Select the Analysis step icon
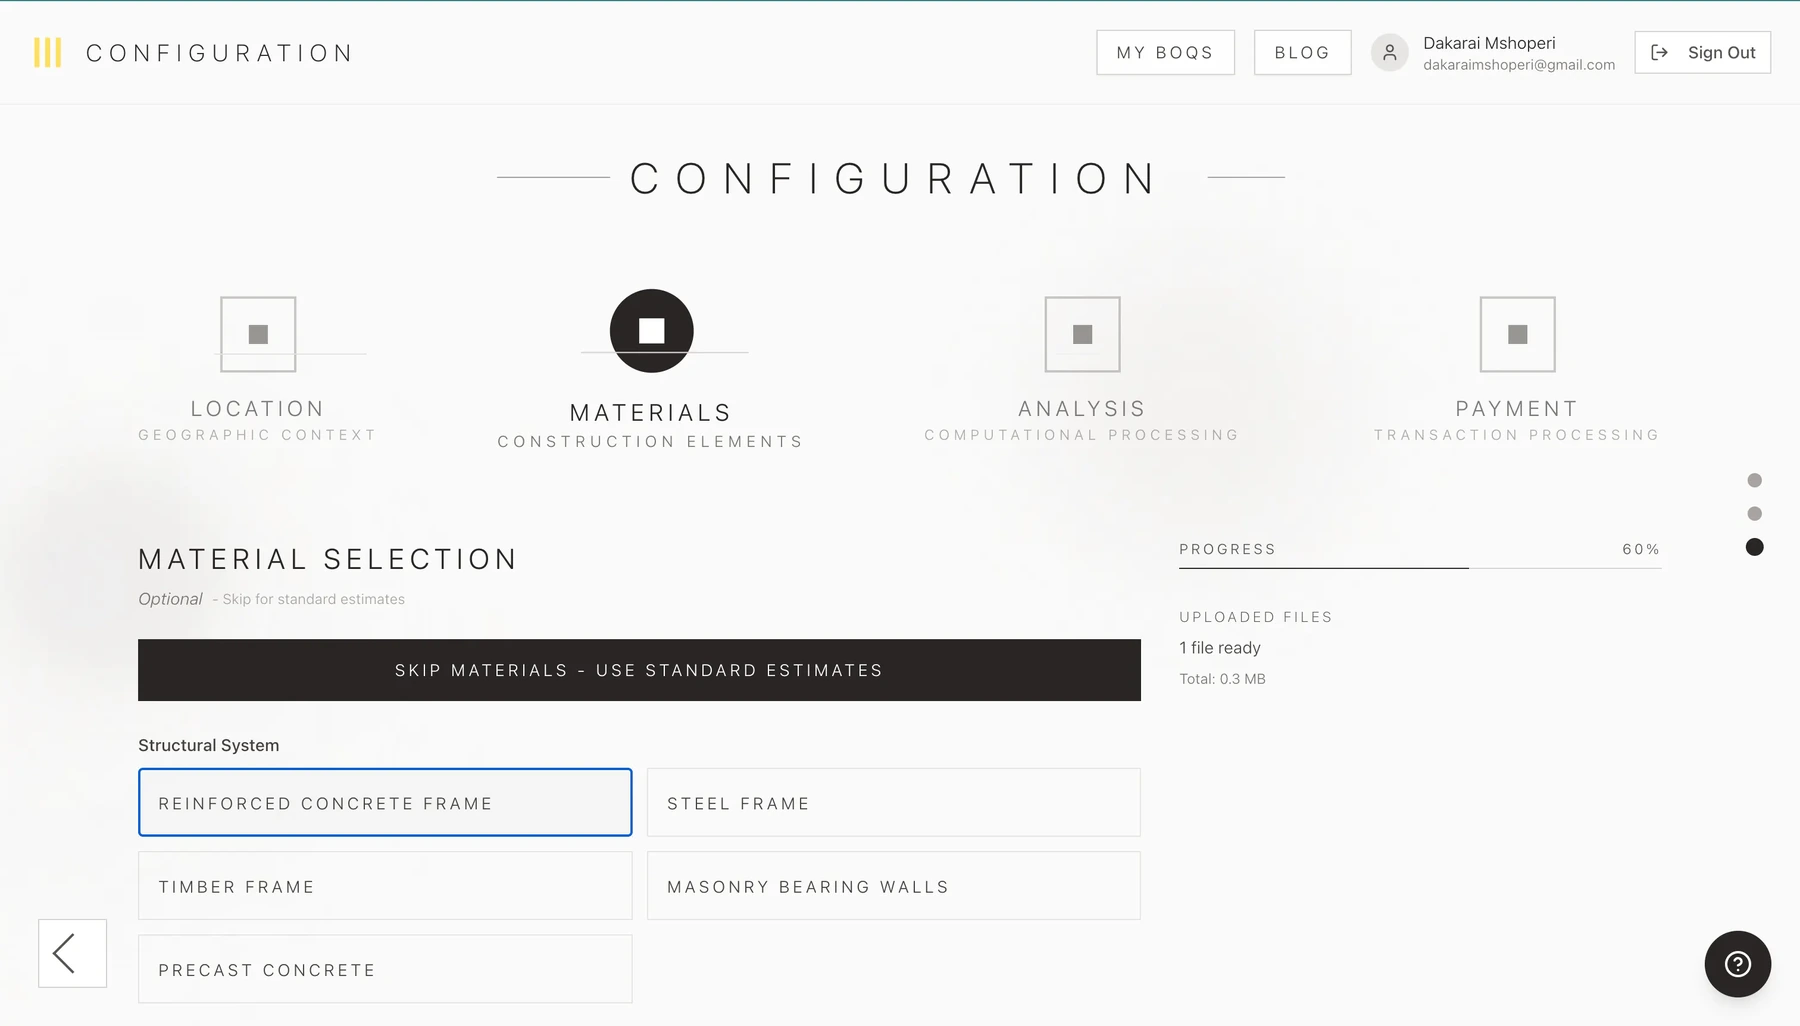The width and height of the screenshot is (1800, 1026). [x=1082, y=334]
